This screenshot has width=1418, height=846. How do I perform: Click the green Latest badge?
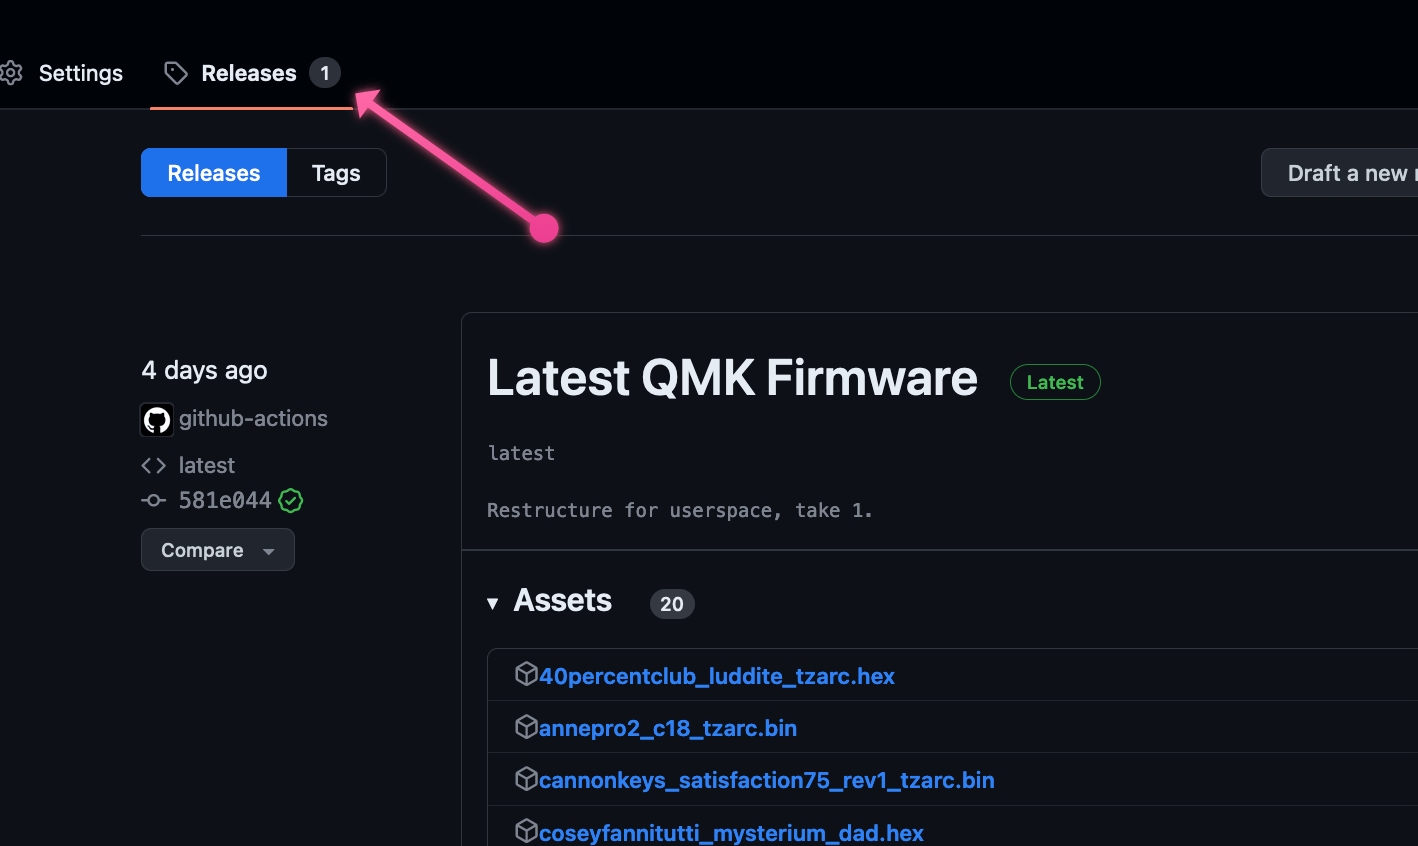click(x=1055, y=382)
